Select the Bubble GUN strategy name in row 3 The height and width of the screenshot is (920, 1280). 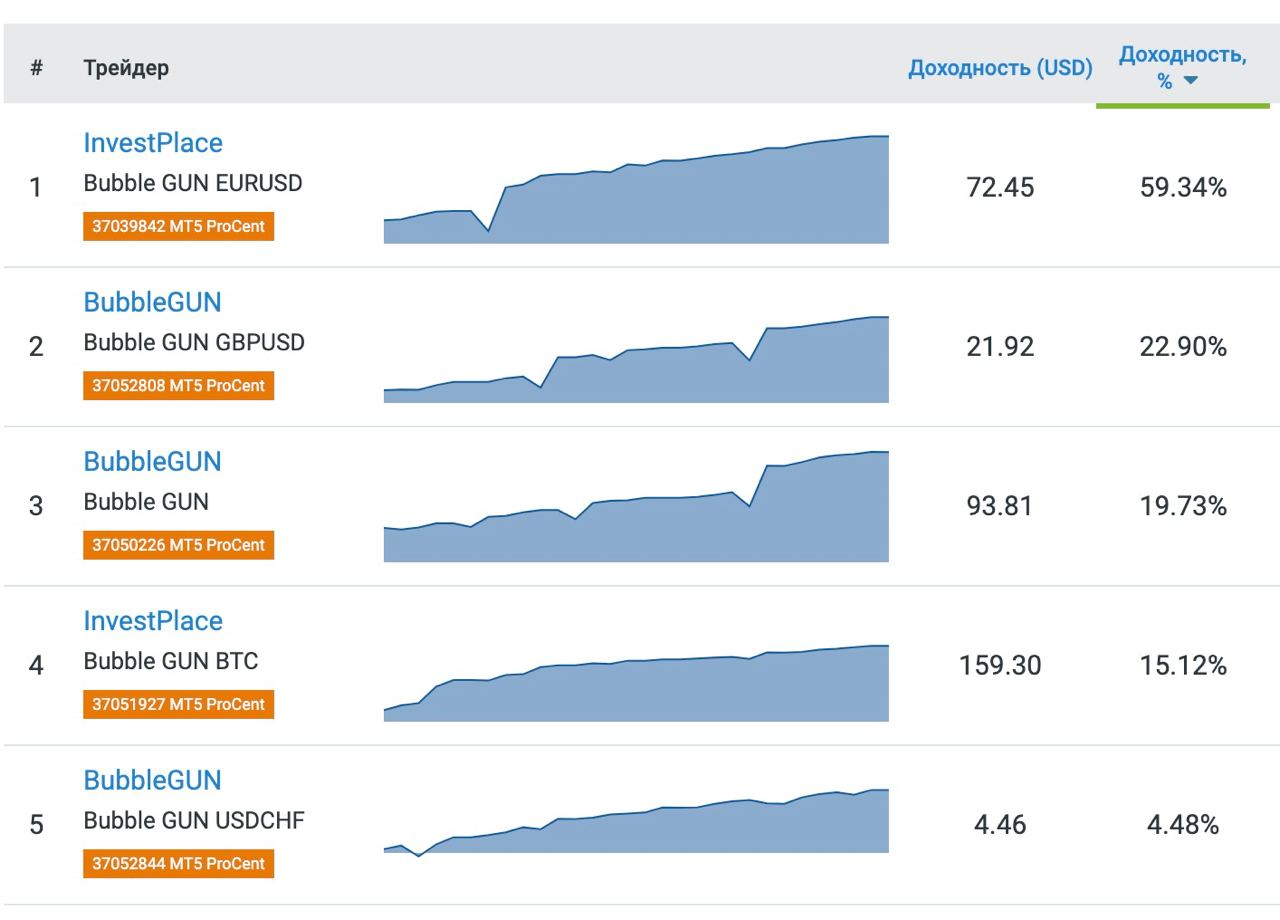[146, 502]
